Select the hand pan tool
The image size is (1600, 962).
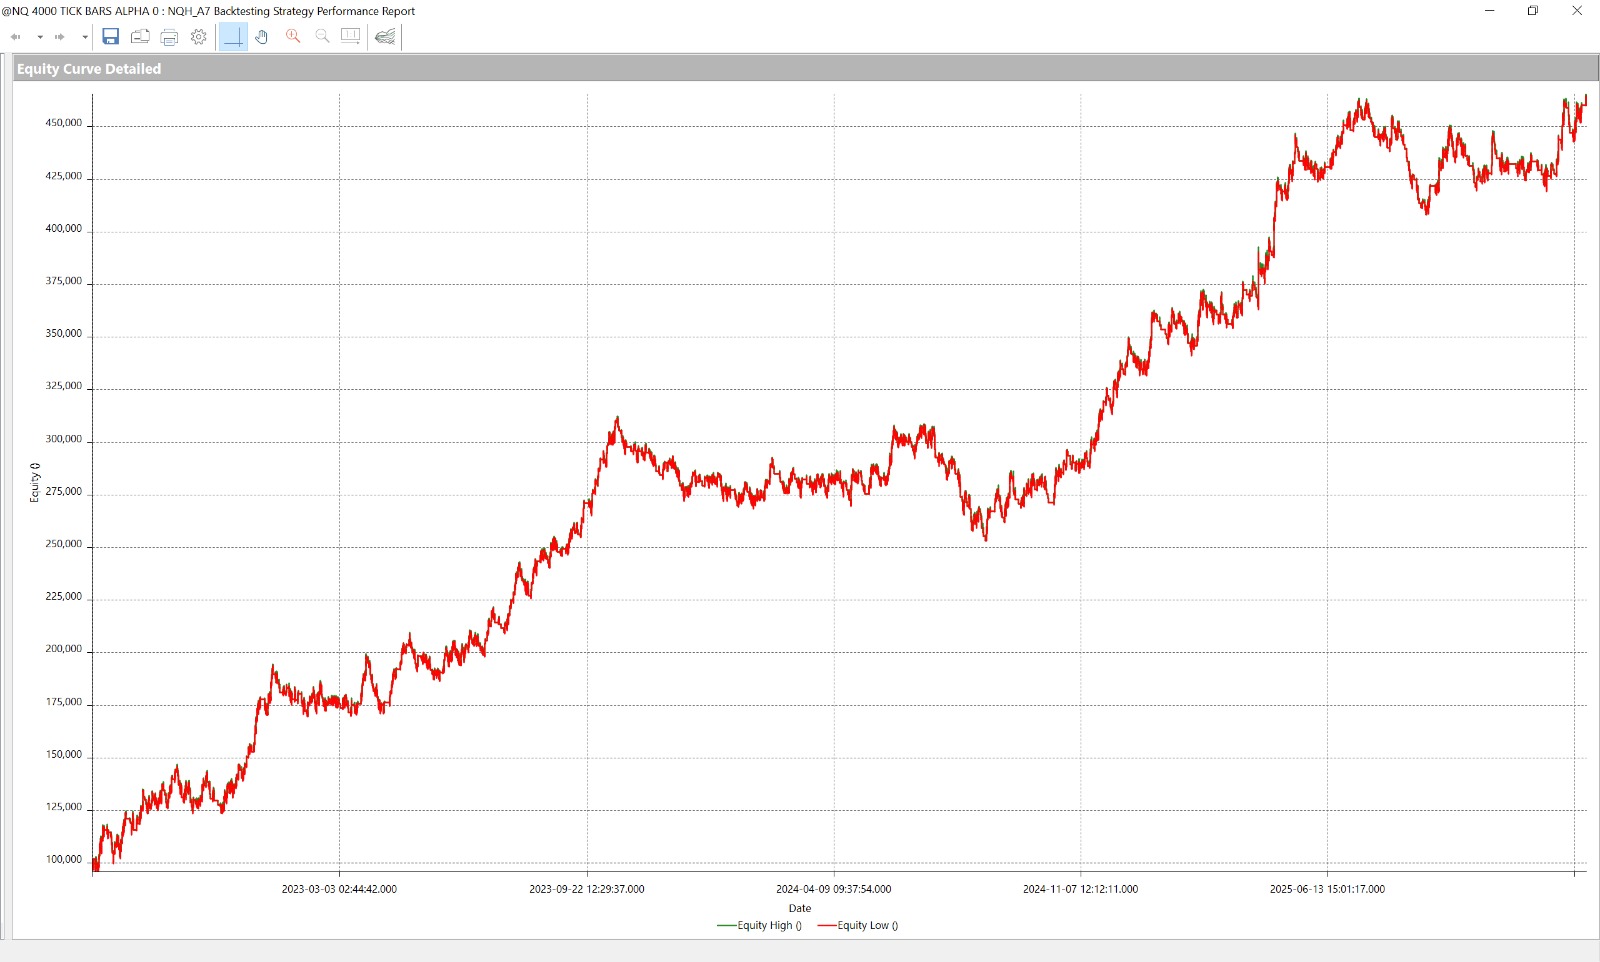tap(262, 37)
